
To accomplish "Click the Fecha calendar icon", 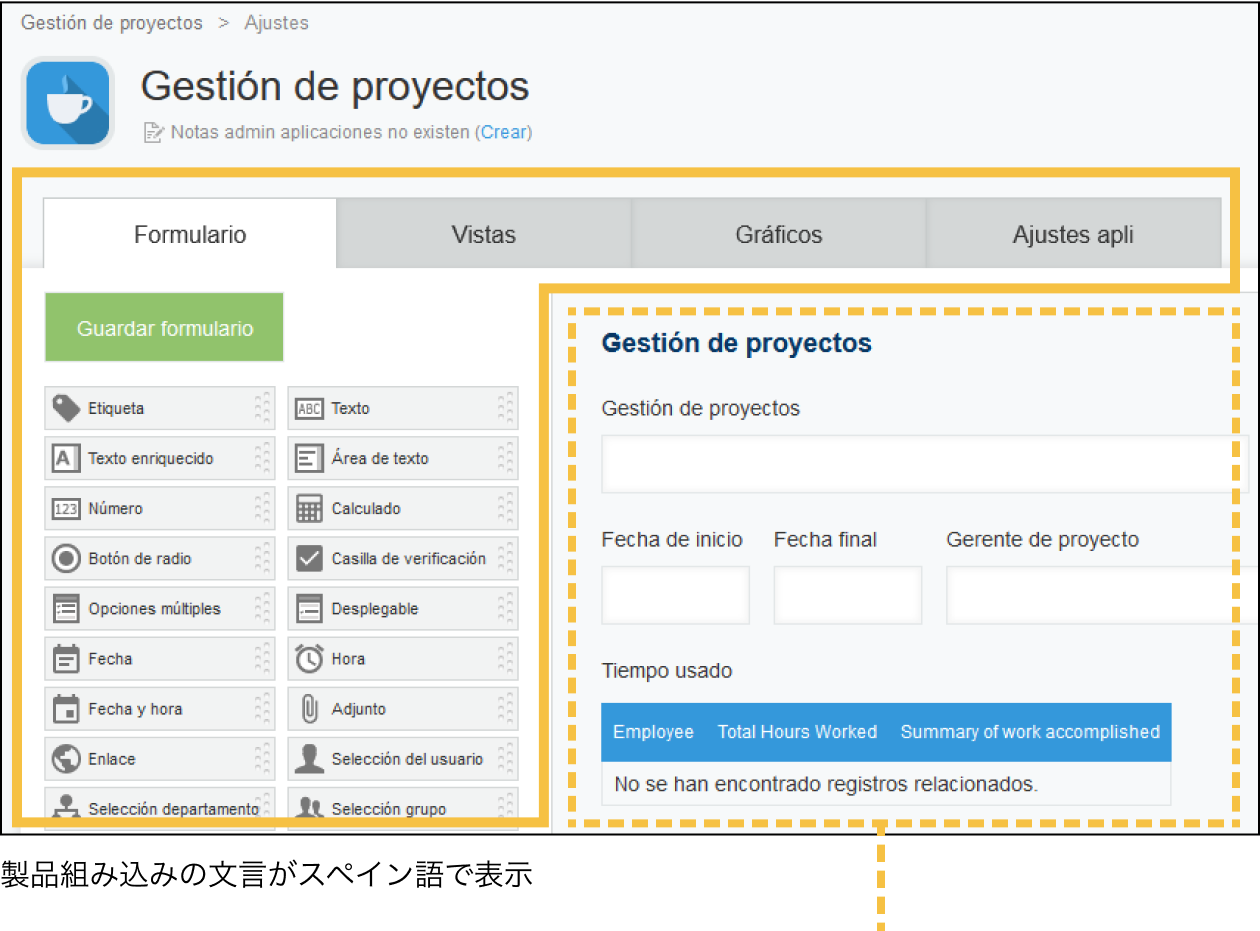I will click(66, 659).
